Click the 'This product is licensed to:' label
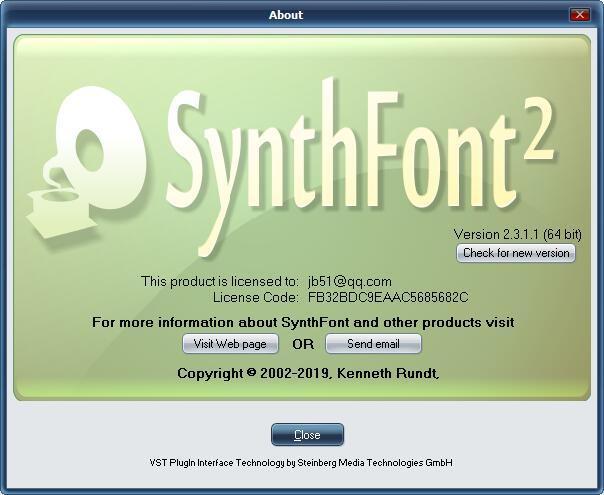604x495 pixels. tap(220, 281)
